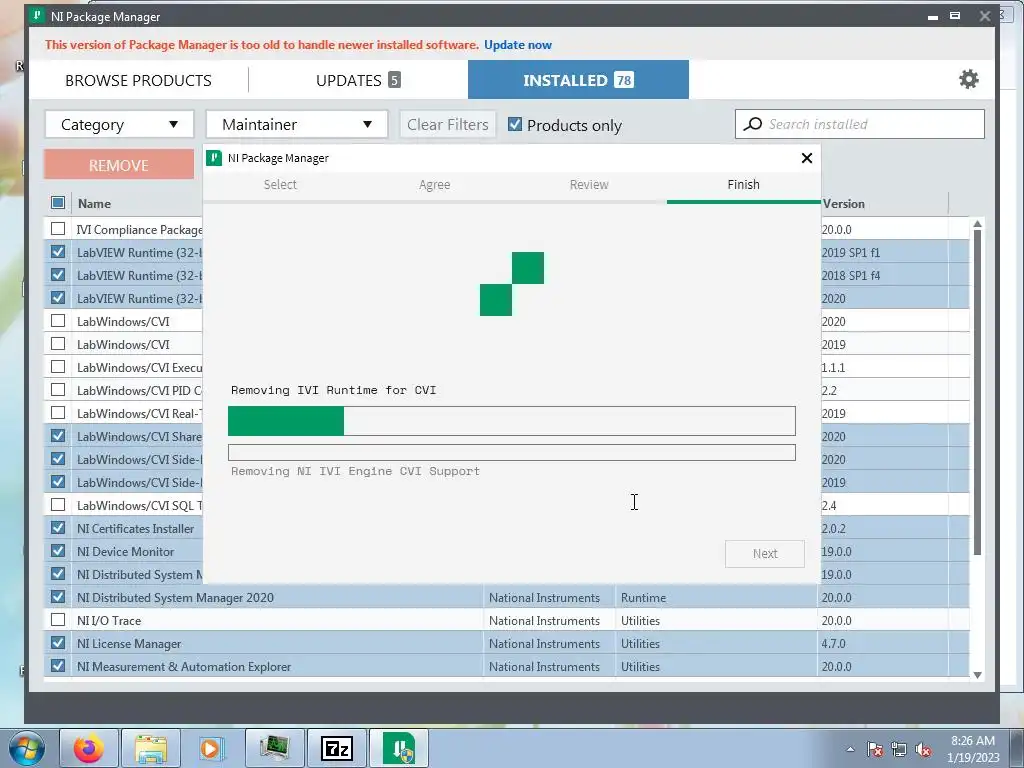Click the scrollbar up arrow

coord(977,224)
